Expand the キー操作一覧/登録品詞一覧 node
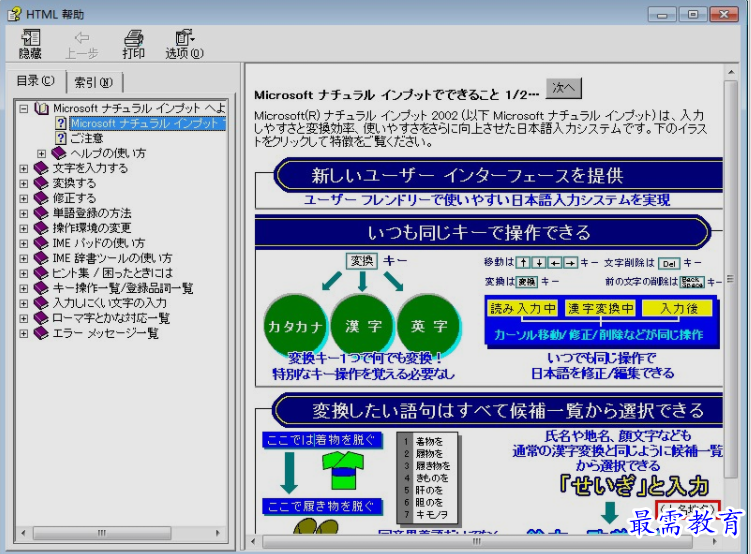This screenshot has height=554, width=751. coord(23,288)
